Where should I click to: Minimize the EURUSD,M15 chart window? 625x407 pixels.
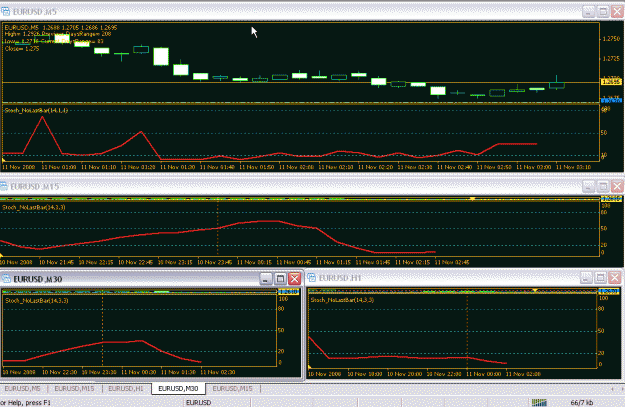(588, 186)
